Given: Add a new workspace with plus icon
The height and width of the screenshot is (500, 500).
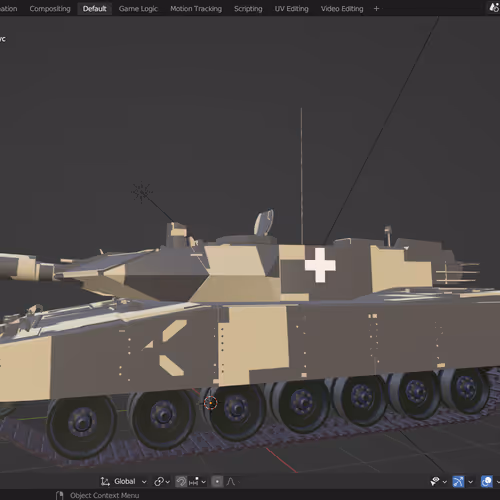Looking at the screenshot, I should coord(376,9).
